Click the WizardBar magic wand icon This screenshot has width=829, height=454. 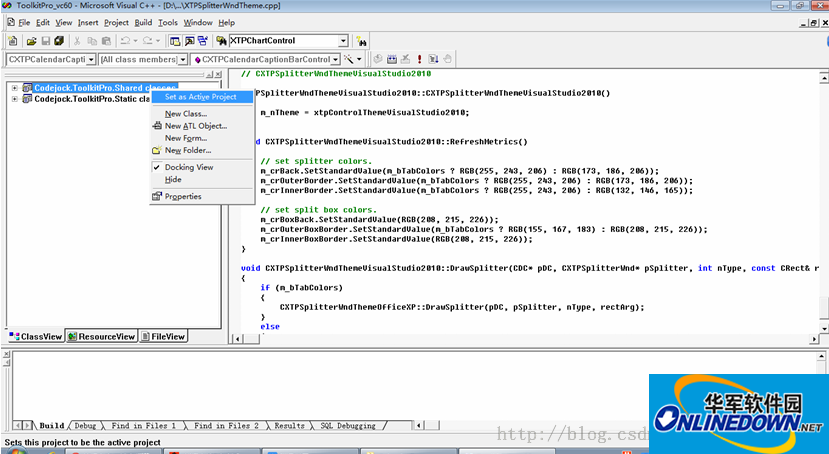coord(348,59)
